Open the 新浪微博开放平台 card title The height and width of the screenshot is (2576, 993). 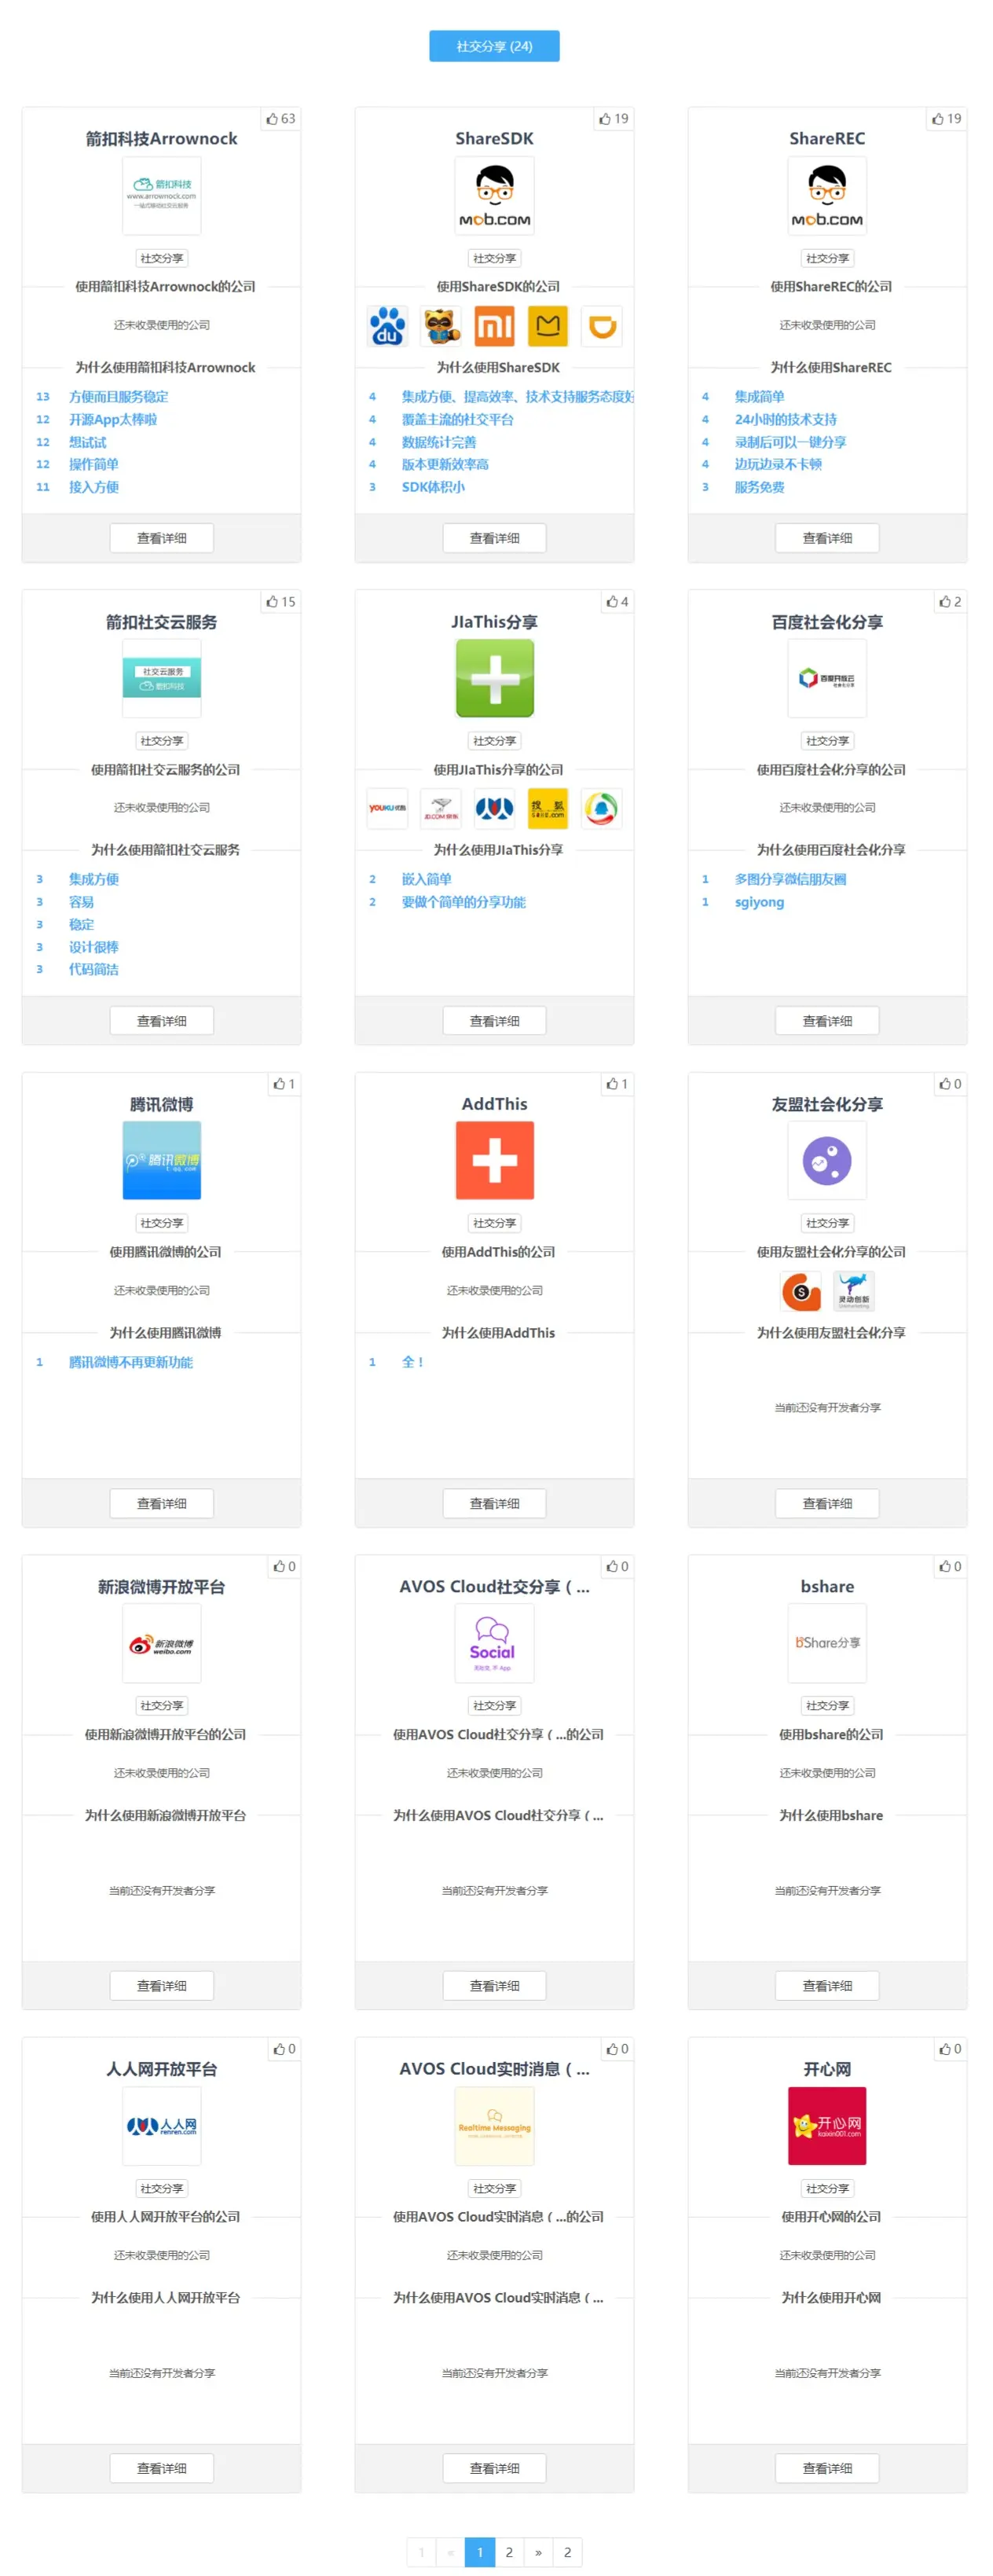[x=162, y=1587]
